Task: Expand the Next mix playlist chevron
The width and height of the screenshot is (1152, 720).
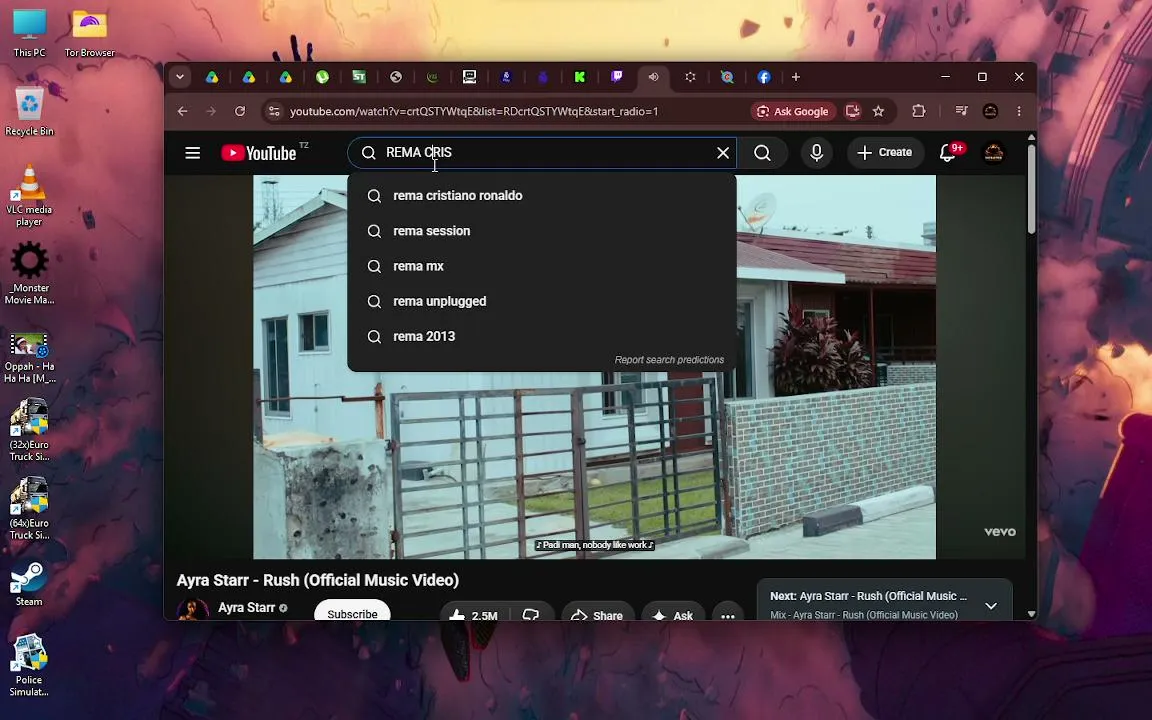Action: click(x=991, y=606)
